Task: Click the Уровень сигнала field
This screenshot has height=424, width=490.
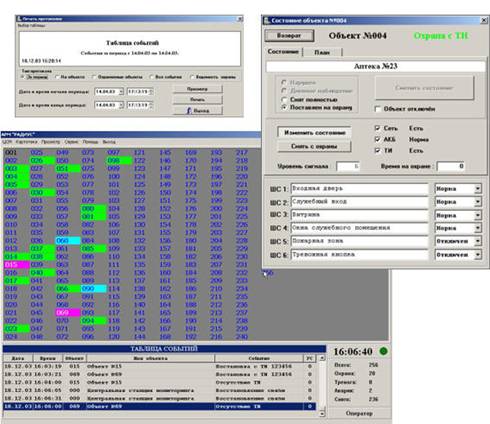Action: tap(348, 166)
